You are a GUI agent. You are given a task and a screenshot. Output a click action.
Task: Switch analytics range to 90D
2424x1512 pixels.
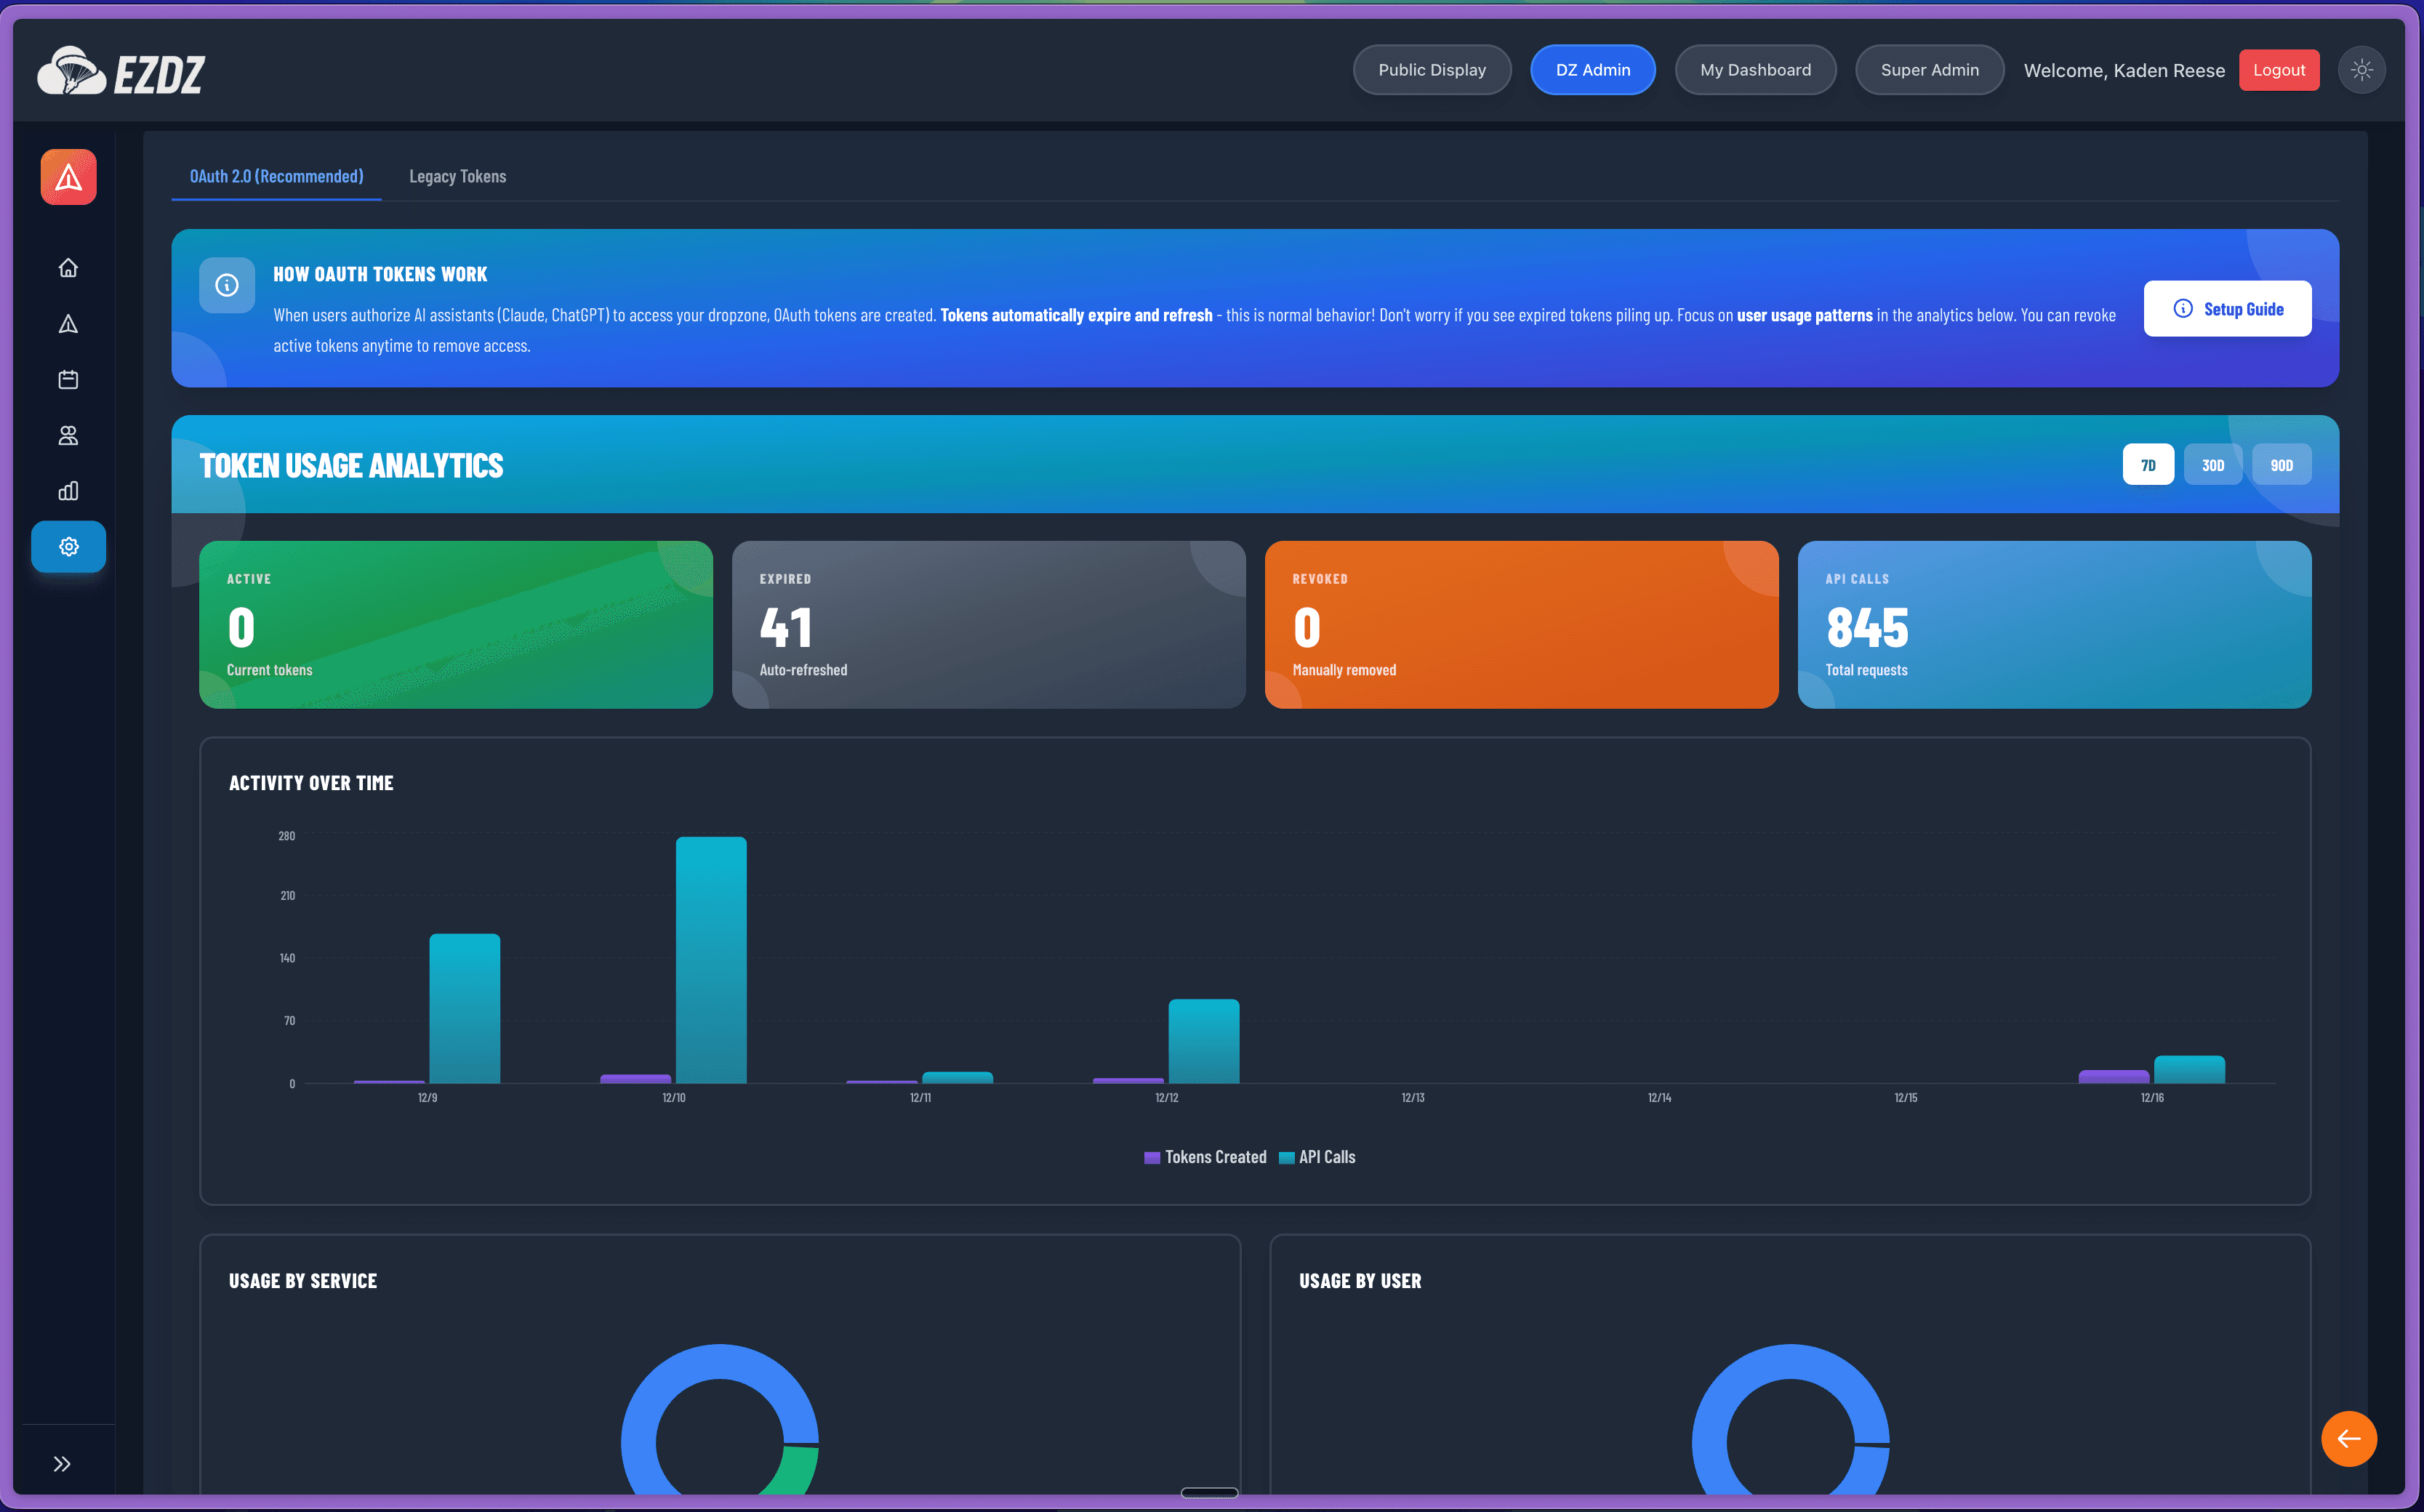coord(2281,465)
